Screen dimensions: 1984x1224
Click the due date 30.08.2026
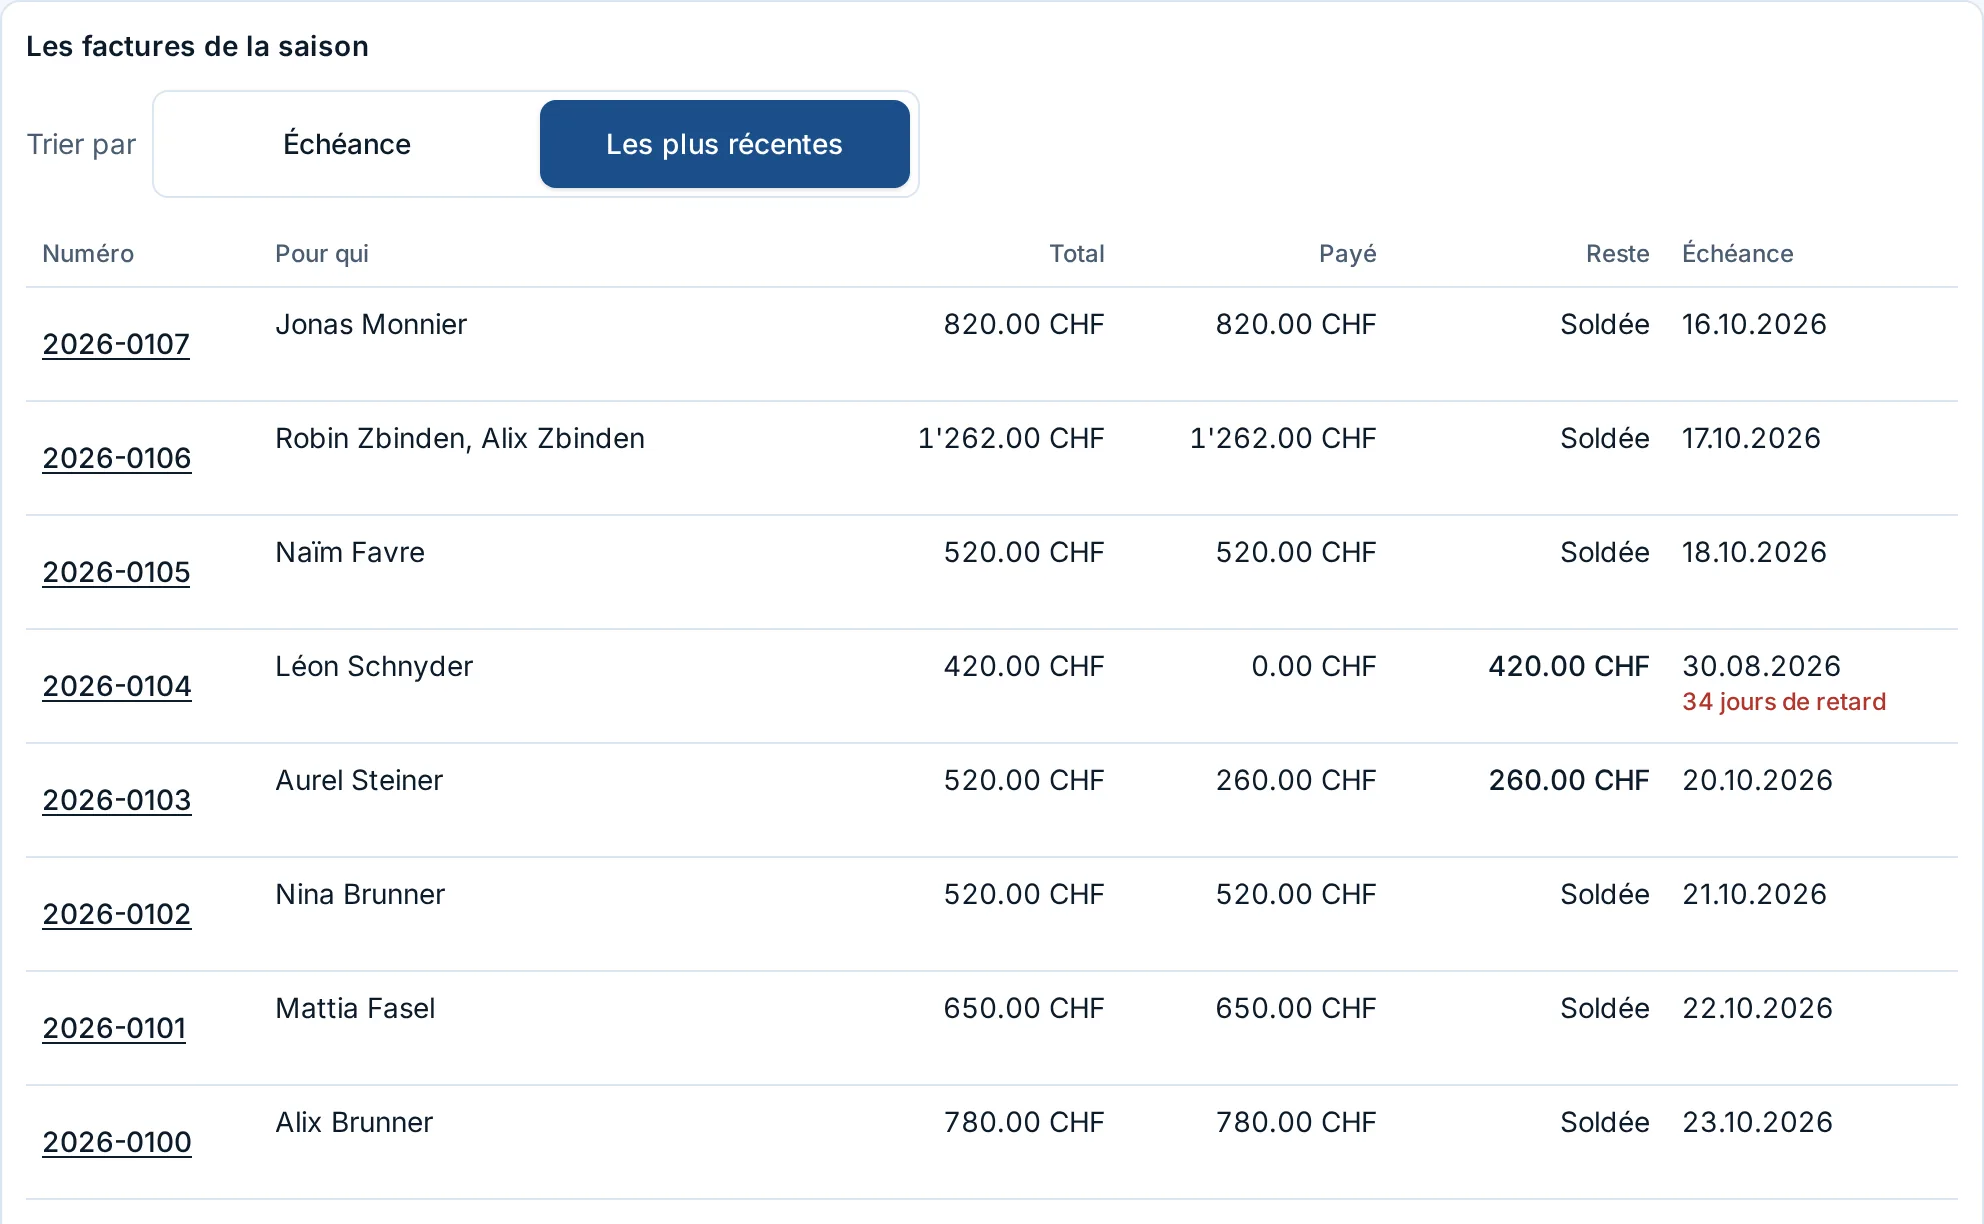click(1762, 666)
